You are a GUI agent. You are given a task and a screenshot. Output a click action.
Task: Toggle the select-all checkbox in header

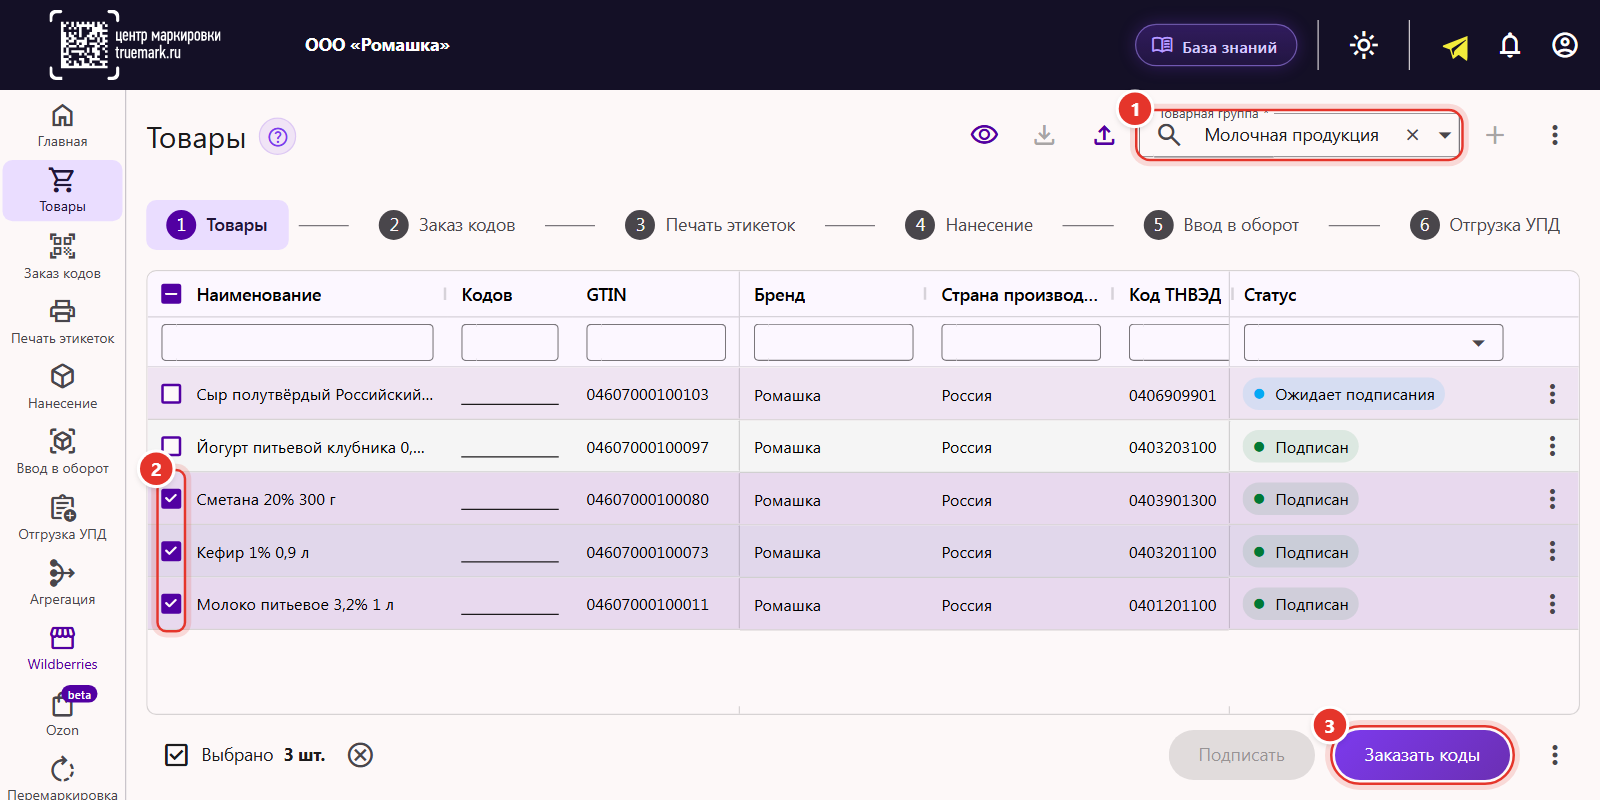[x=171, y=294]
